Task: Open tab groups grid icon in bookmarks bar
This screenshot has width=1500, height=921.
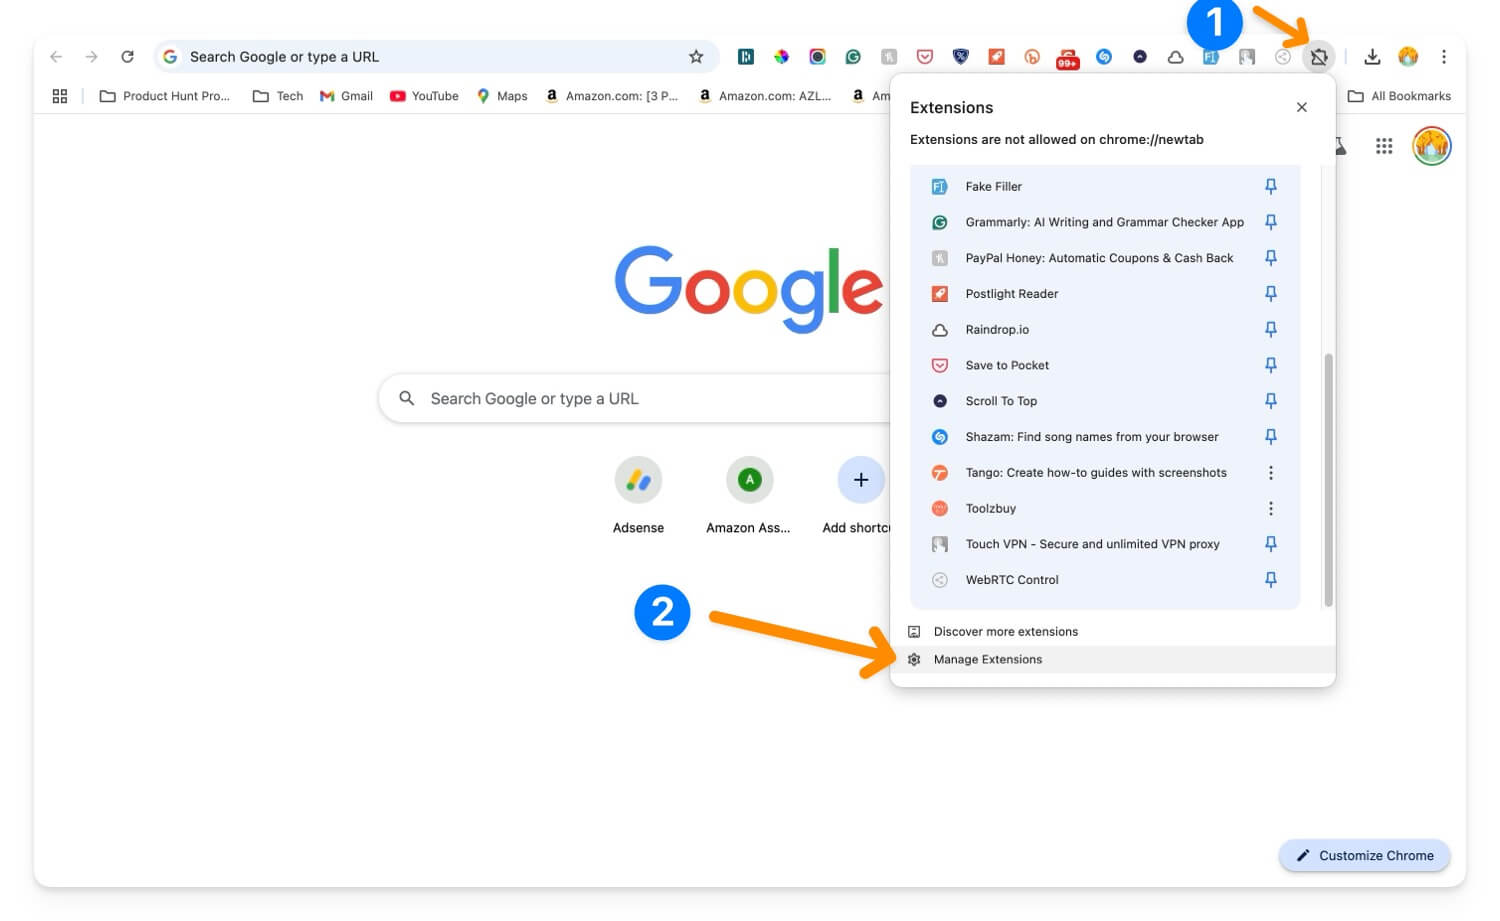Action: (x=60, y=96)
